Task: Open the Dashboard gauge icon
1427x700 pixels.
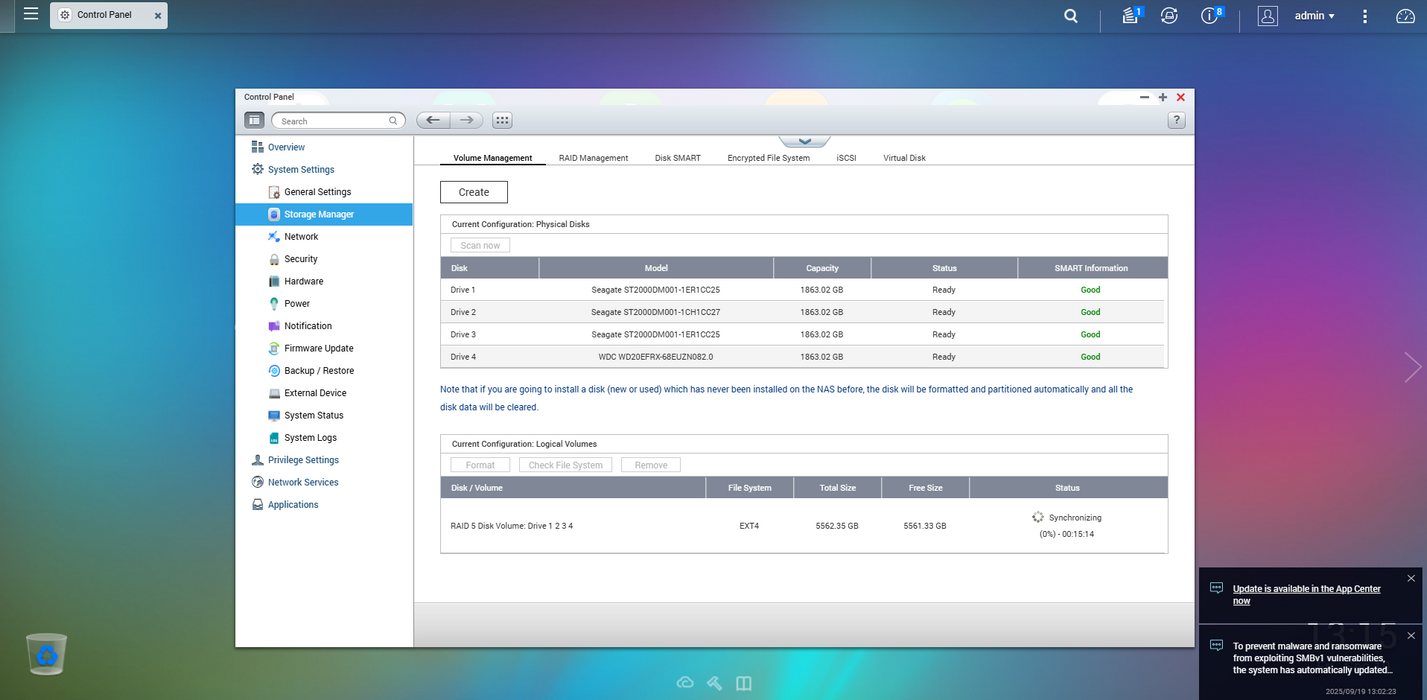Action: [1405, 16]
